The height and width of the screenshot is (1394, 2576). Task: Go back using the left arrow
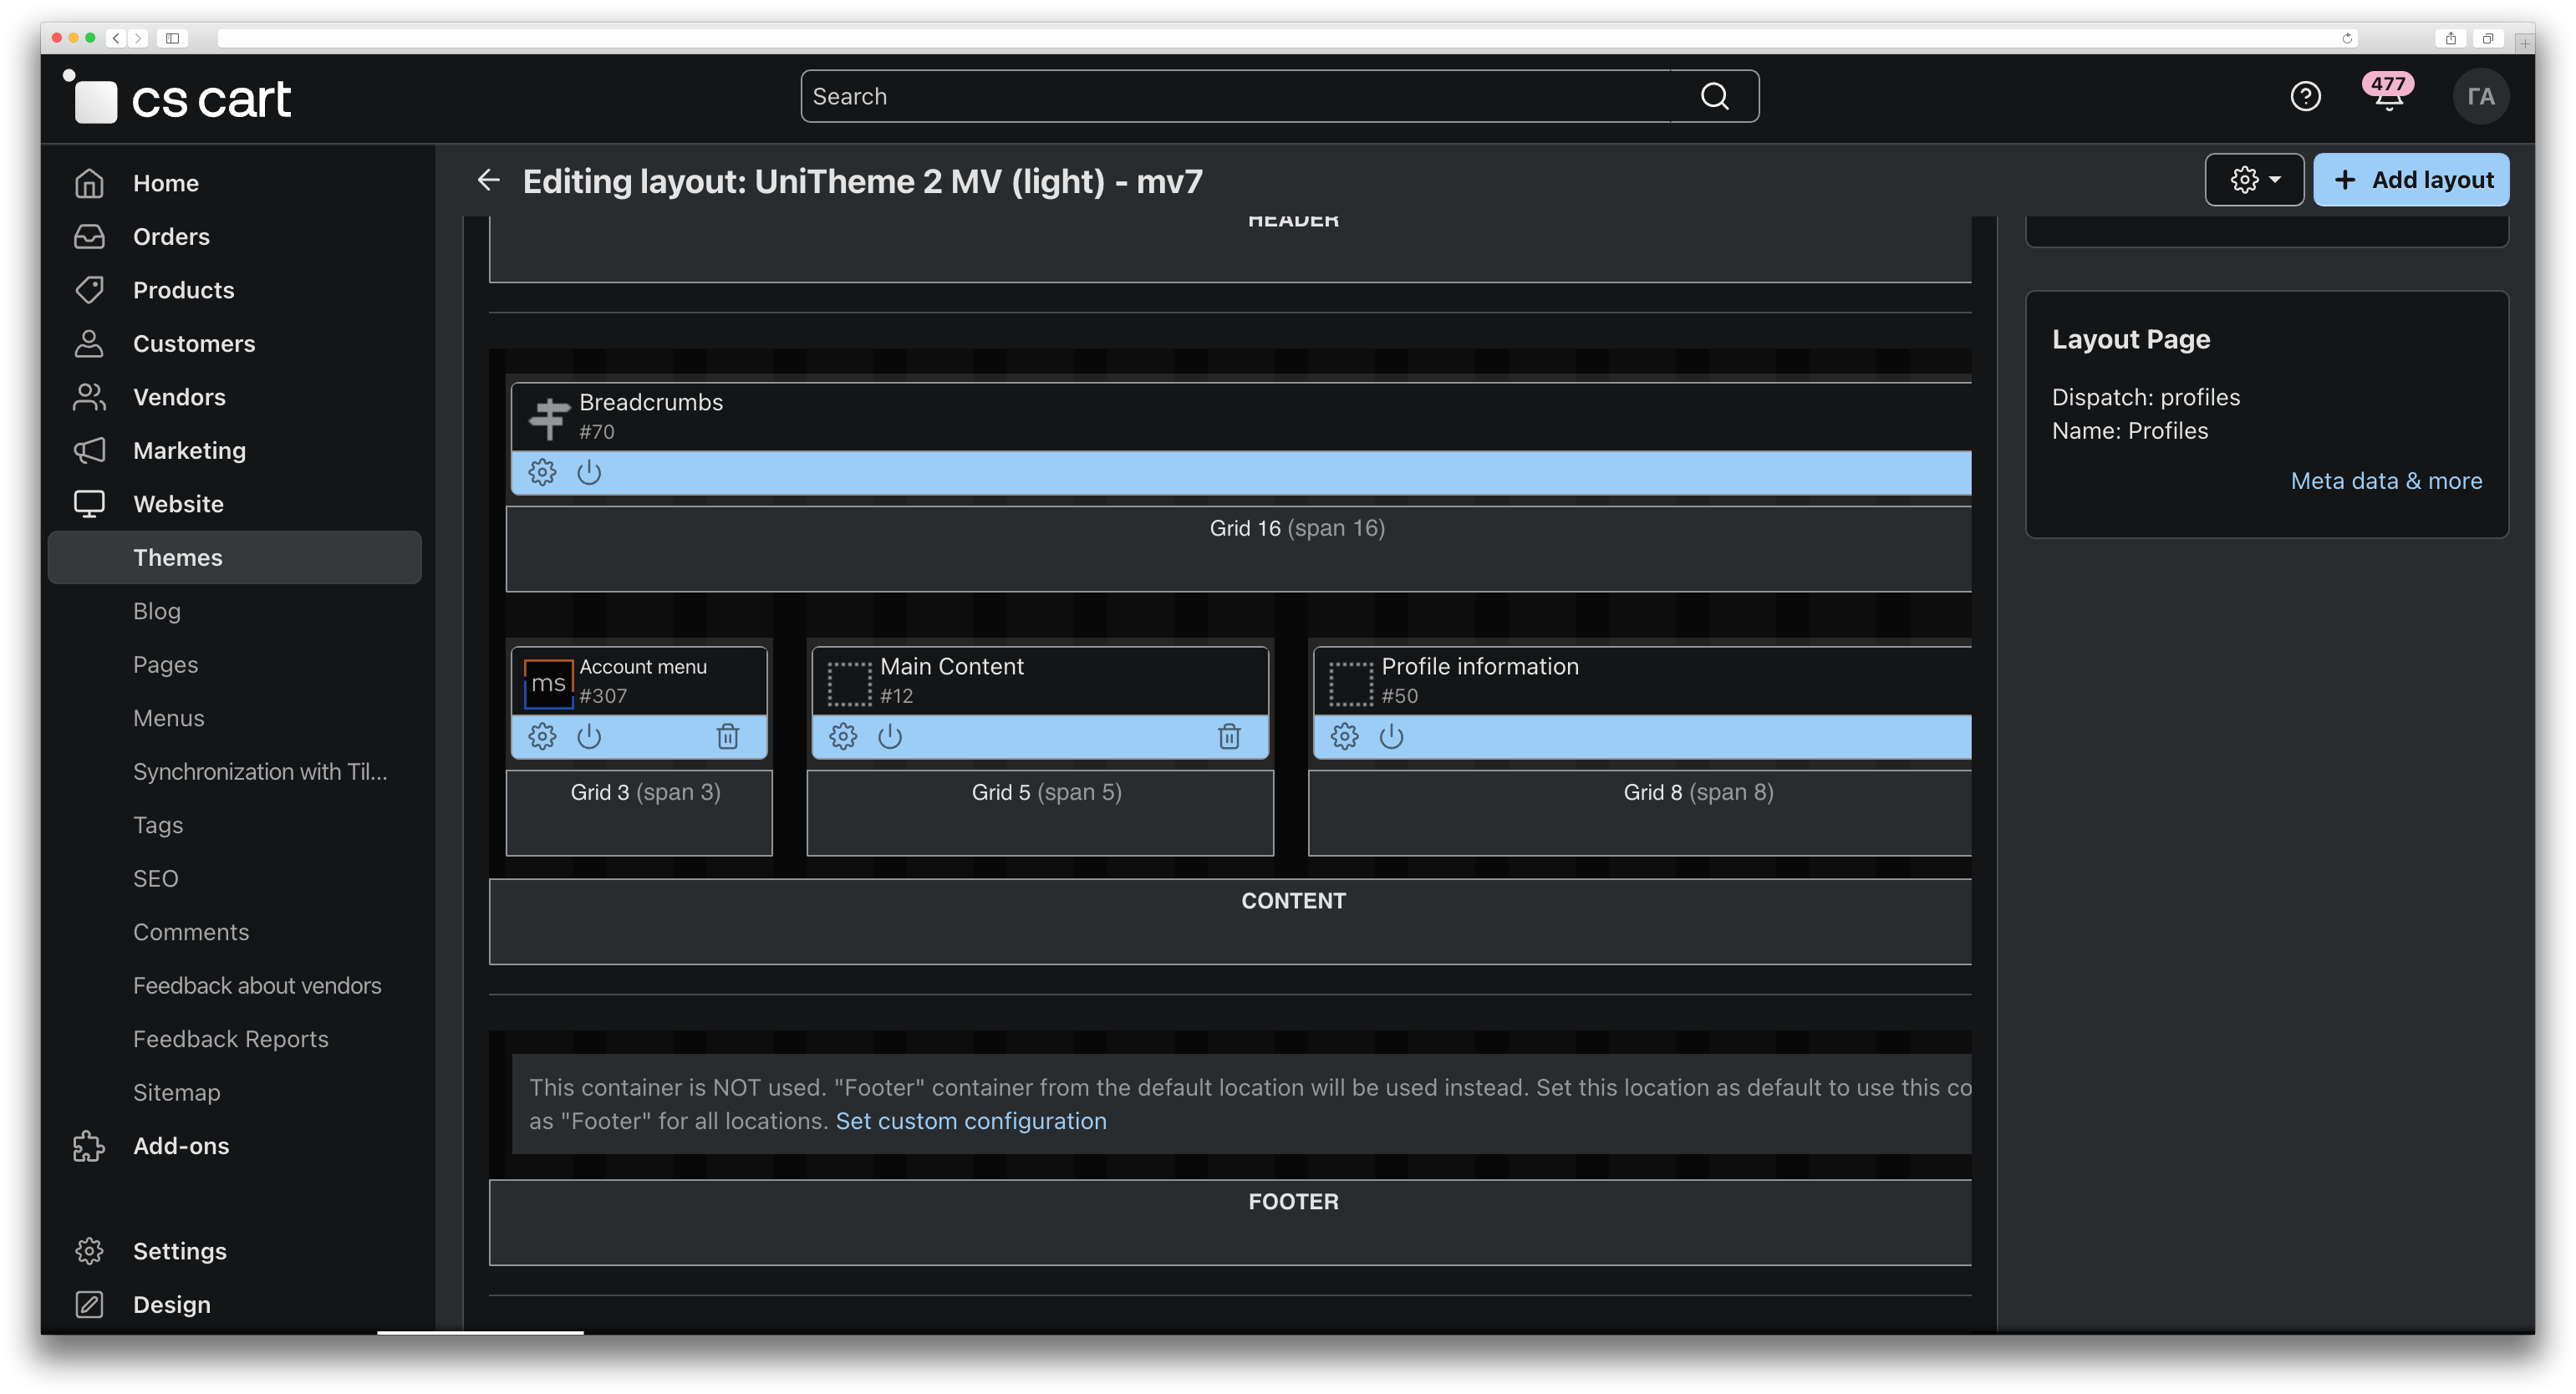[489, 180]
